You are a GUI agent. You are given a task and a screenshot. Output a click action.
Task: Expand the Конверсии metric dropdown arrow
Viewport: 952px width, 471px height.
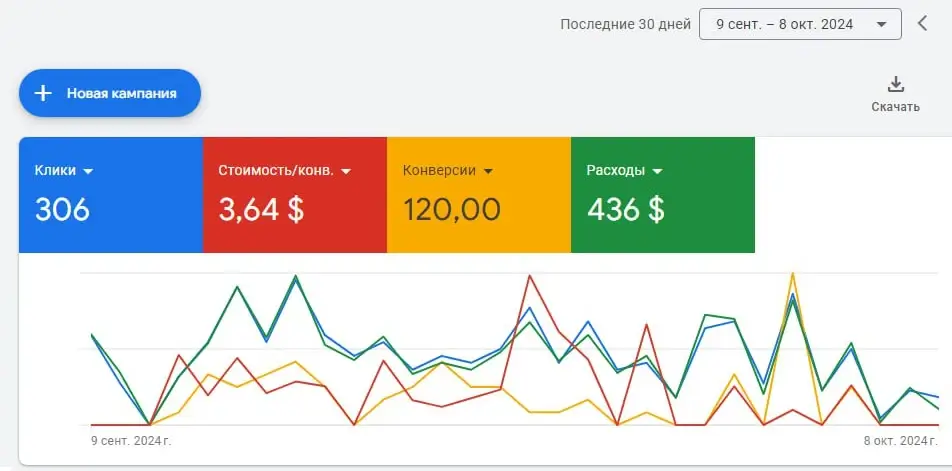488,172
